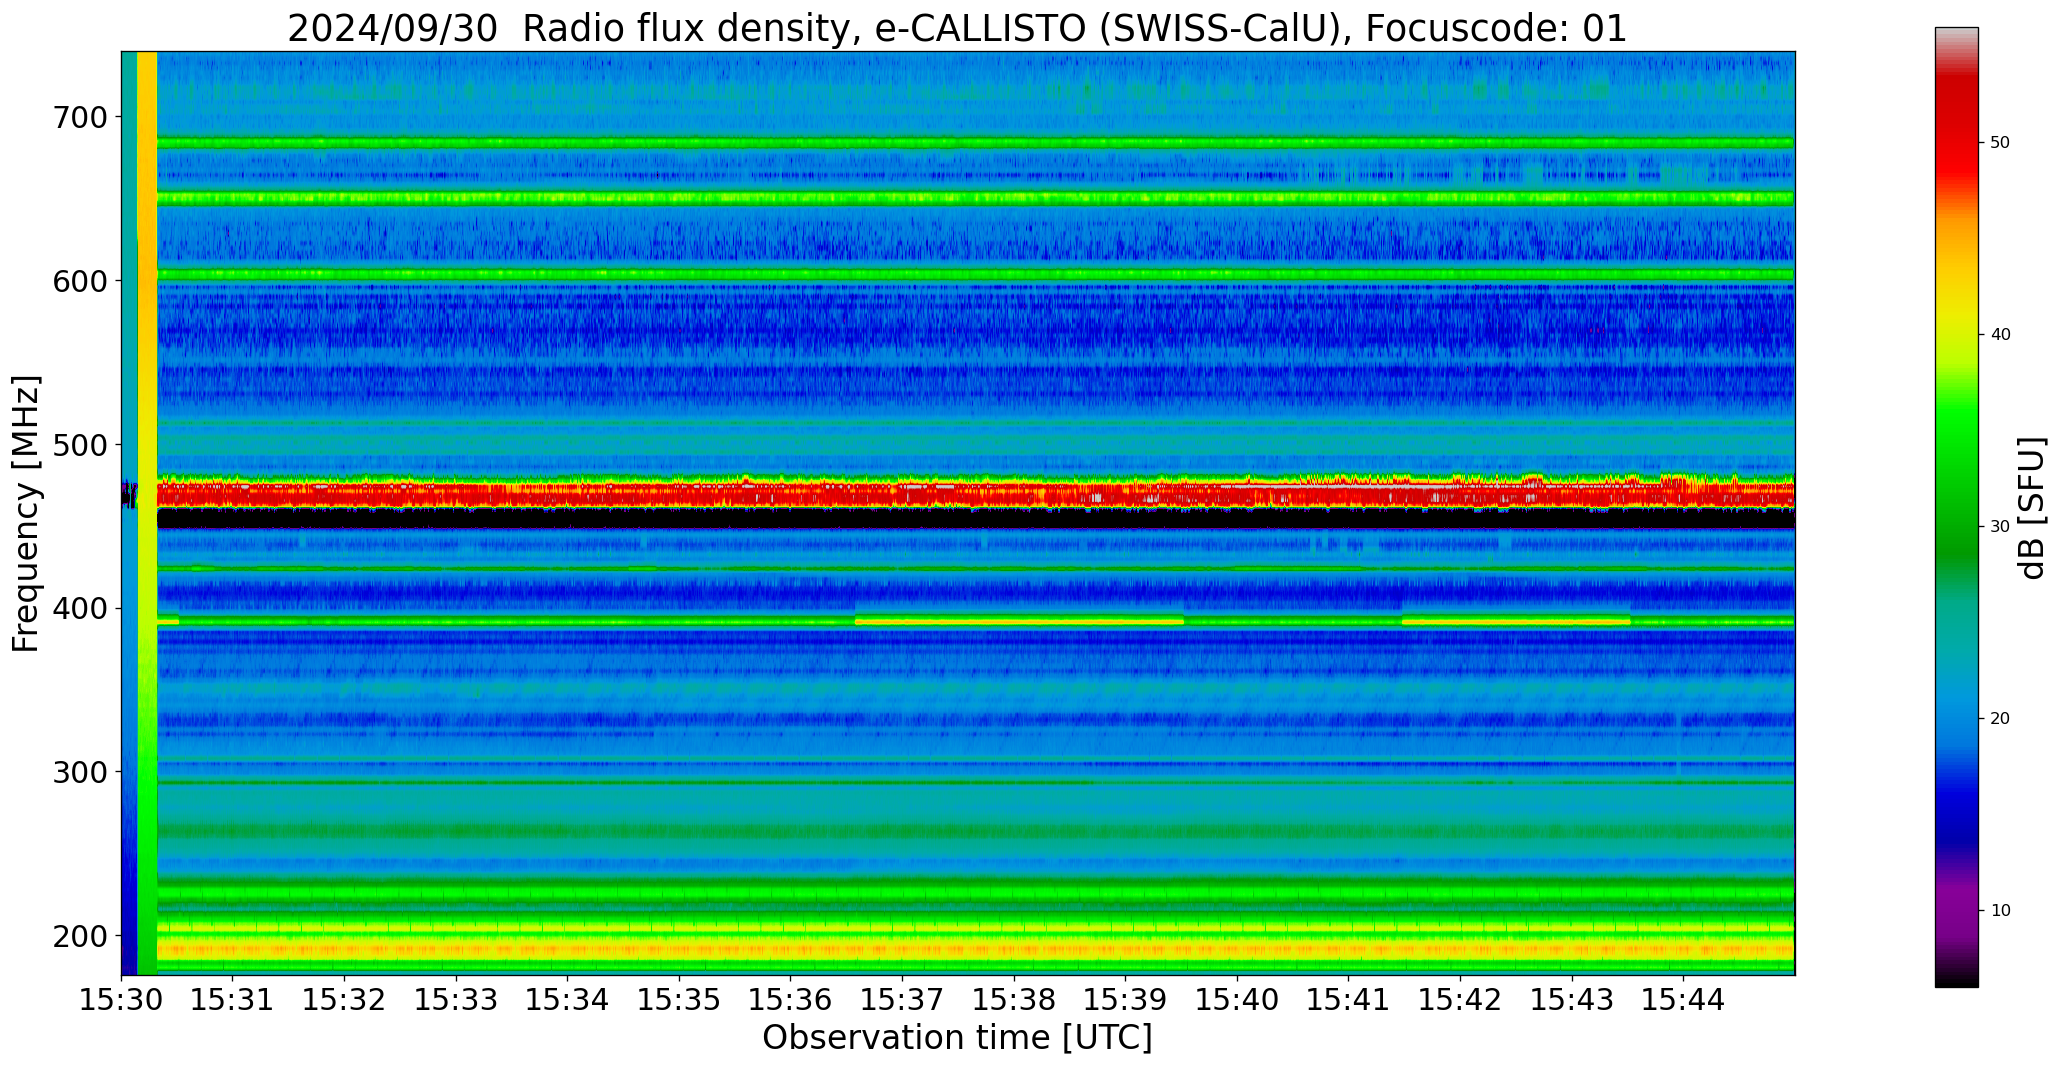Click the 15:31 time tick label
The height and width of the screenshot is (1067, 2062).
[x=233, y=999]
